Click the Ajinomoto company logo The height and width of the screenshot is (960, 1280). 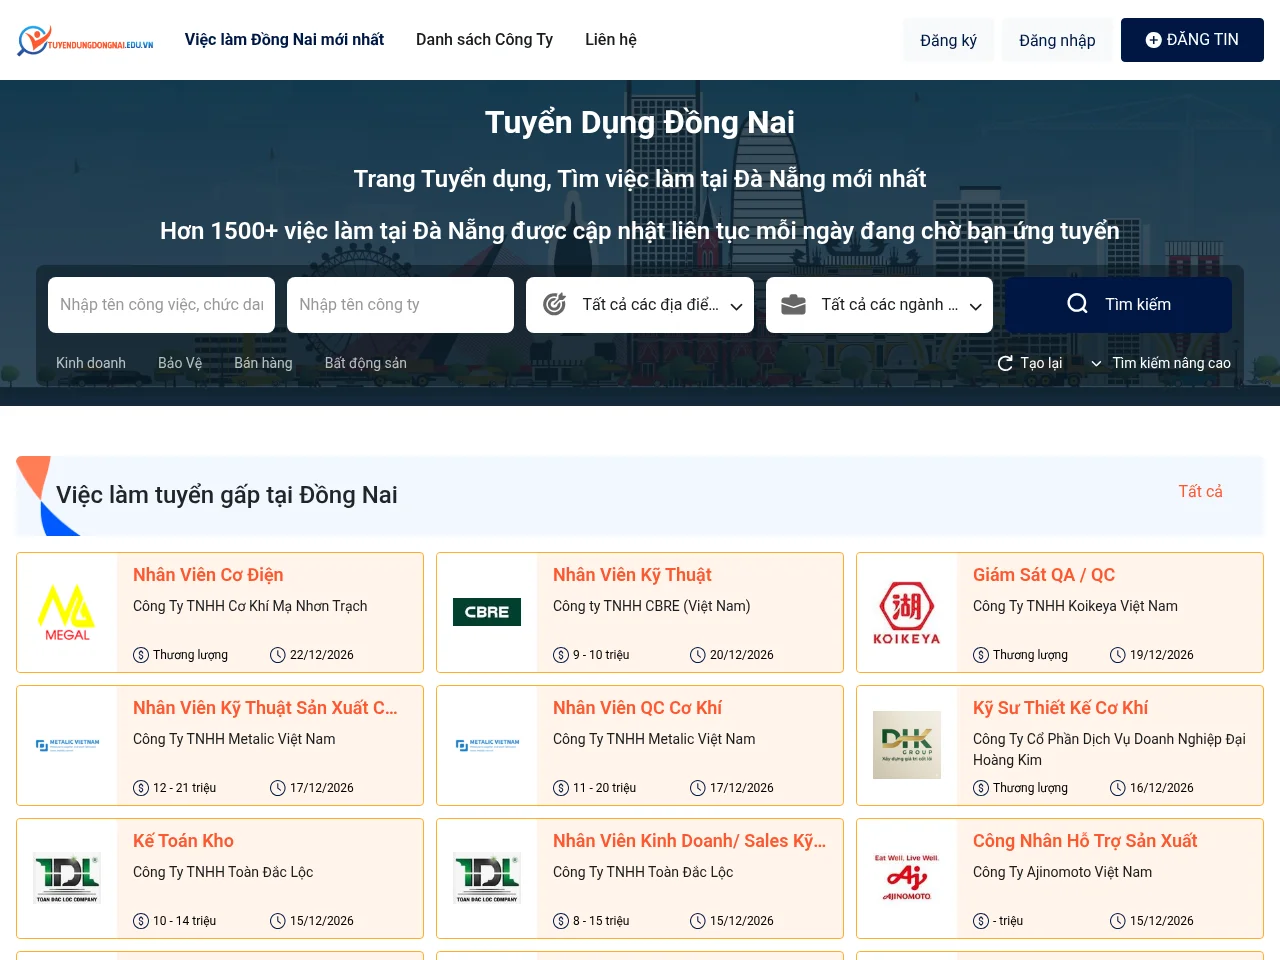(x=907, y=878)
